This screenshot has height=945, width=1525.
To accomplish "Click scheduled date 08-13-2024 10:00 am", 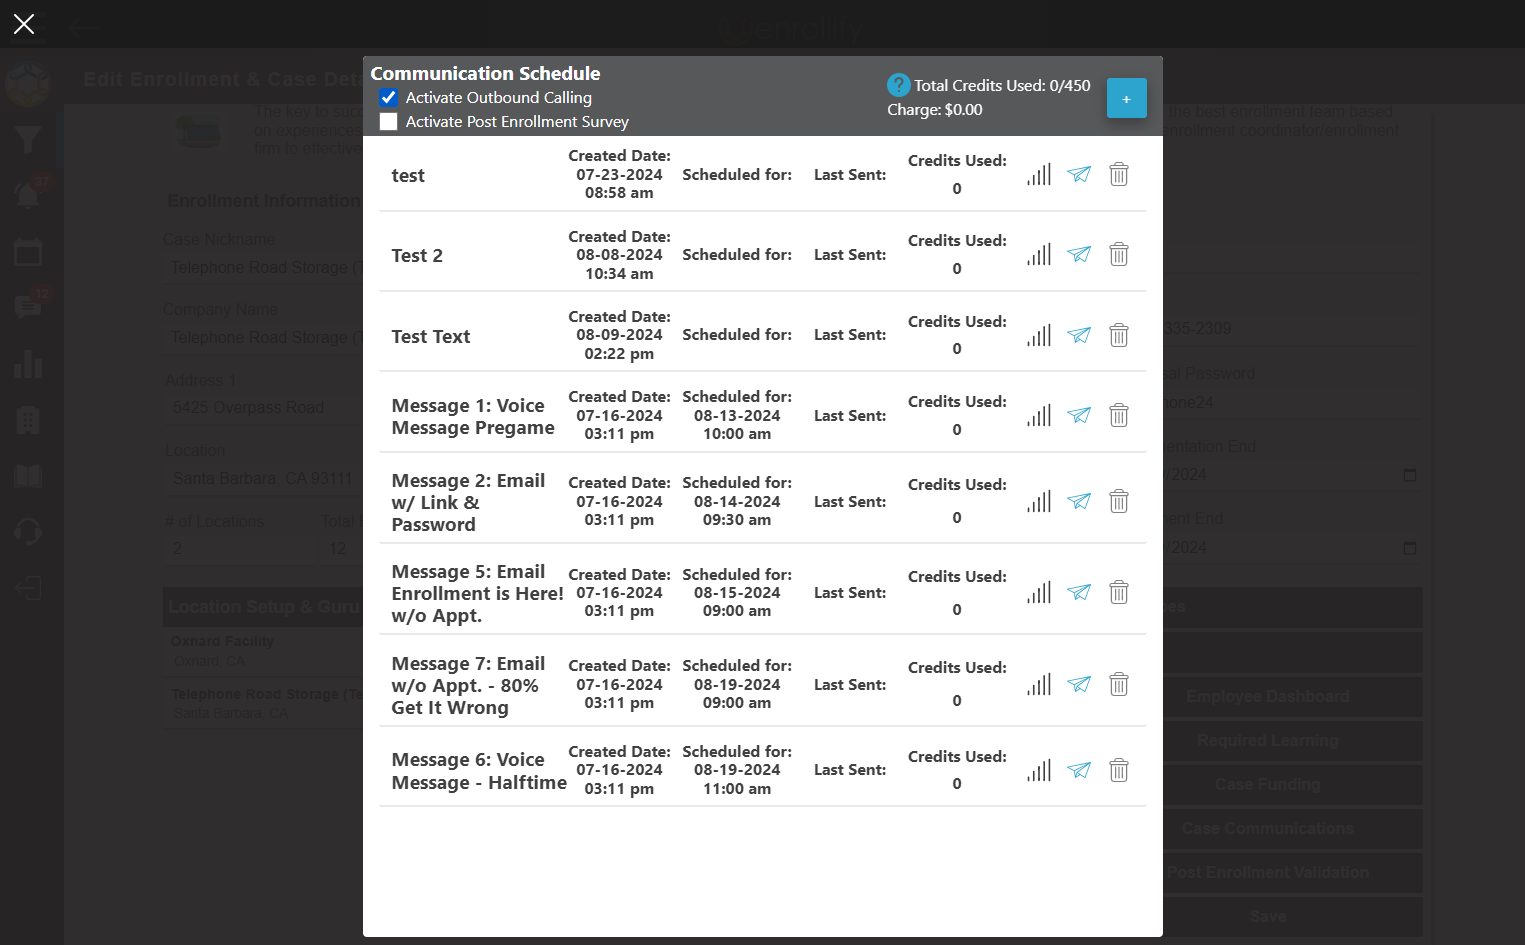I will click(737, 425).
